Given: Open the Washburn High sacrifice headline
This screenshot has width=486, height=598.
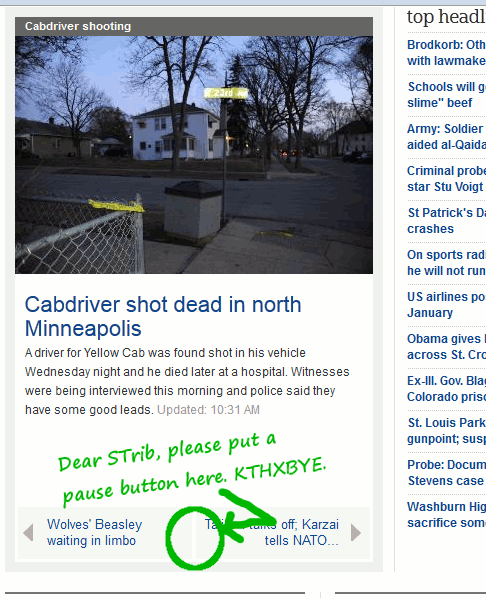Looking at the screenshot, I should [446, 514].
